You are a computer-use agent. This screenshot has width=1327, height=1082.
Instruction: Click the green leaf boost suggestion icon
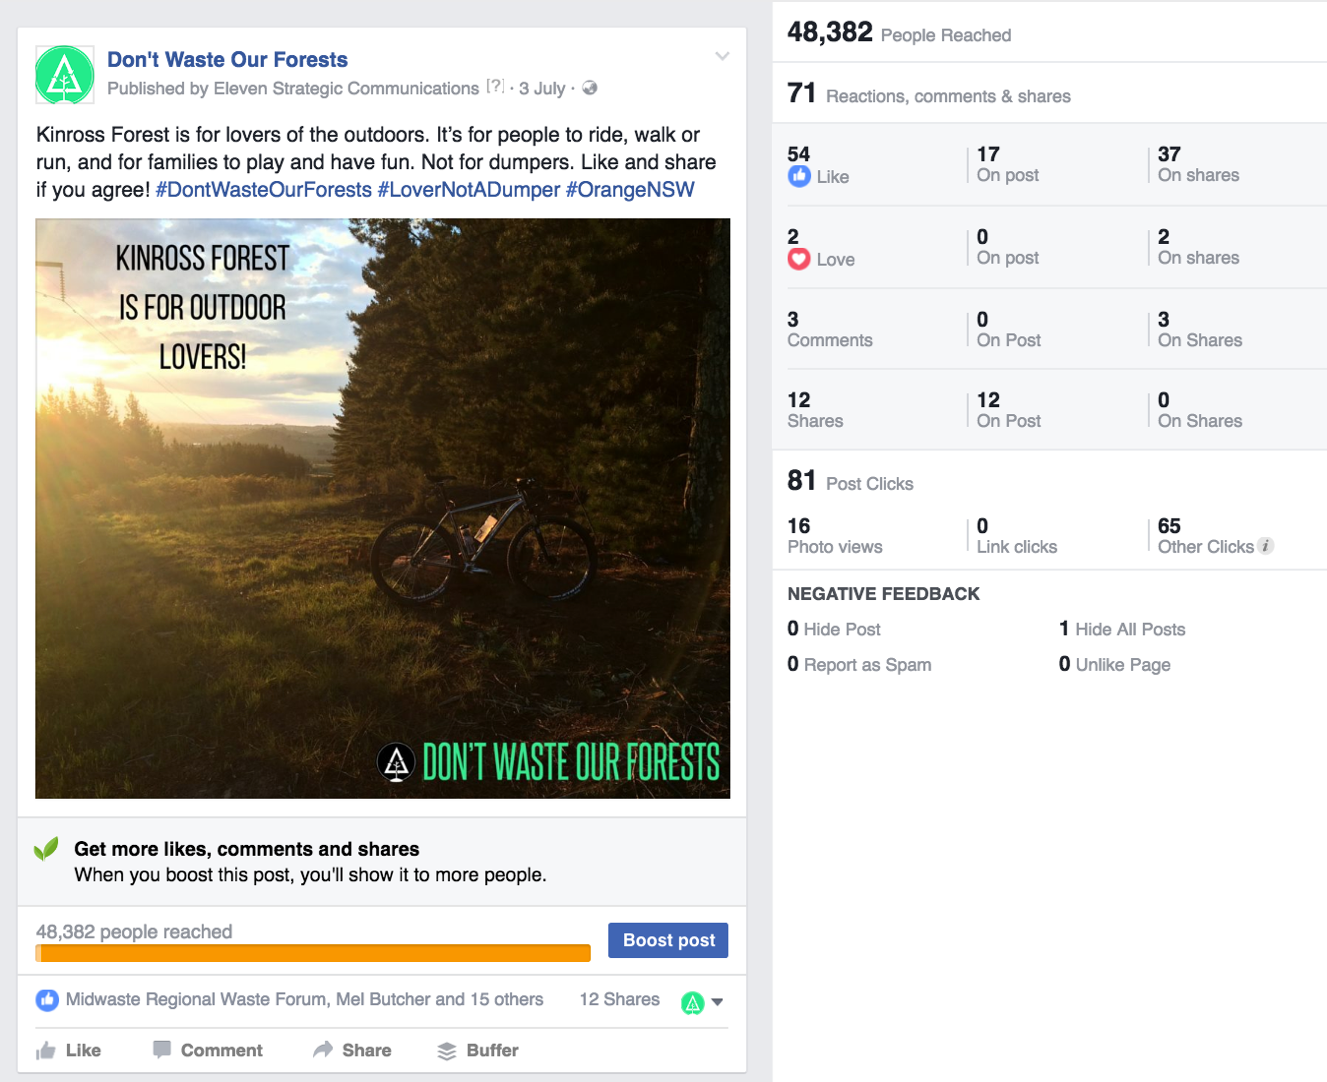pos(46,849)
